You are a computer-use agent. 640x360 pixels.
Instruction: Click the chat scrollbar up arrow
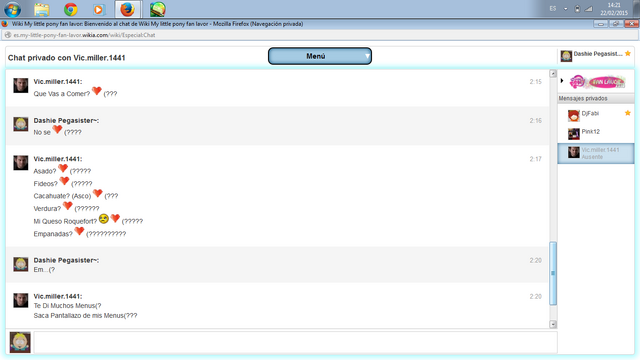pyautogui.click(x=553, y=73)
